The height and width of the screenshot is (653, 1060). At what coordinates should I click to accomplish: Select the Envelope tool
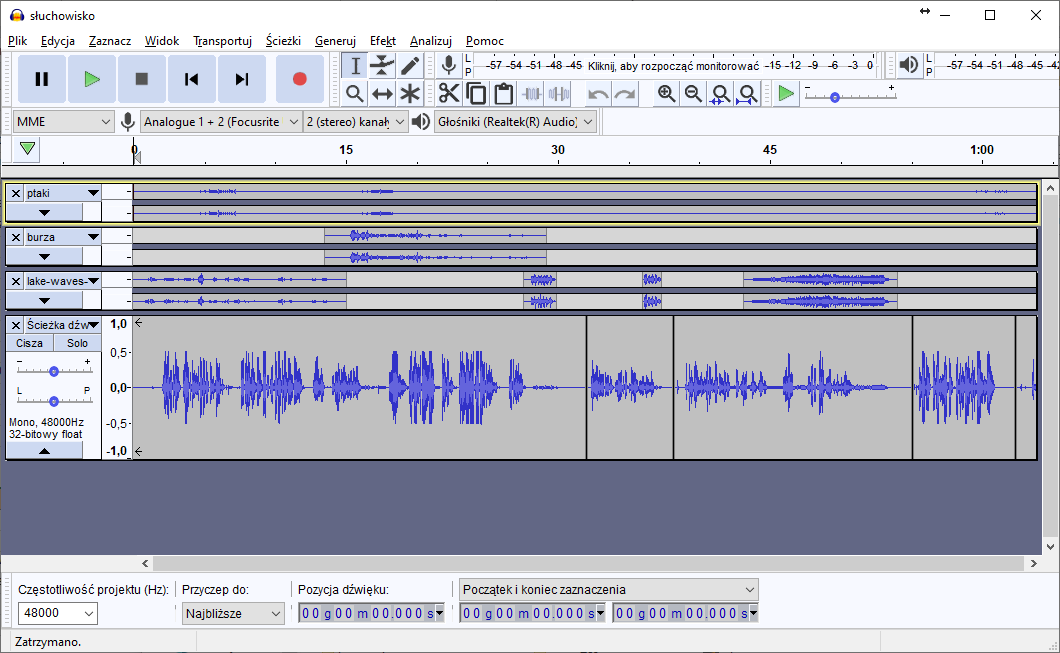(x=382, y=66)
